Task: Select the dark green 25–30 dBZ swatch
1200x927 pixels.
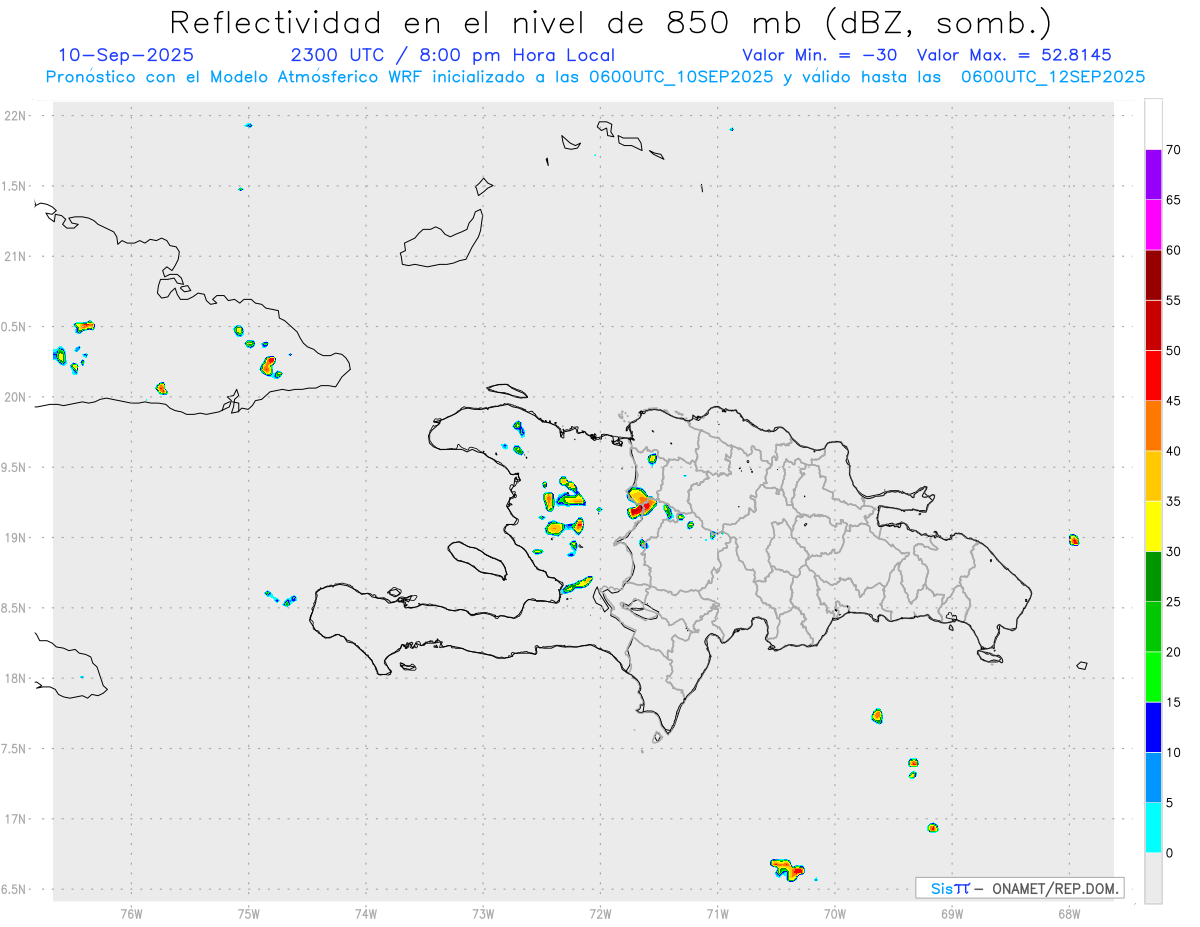Action: pos(1153,576)
